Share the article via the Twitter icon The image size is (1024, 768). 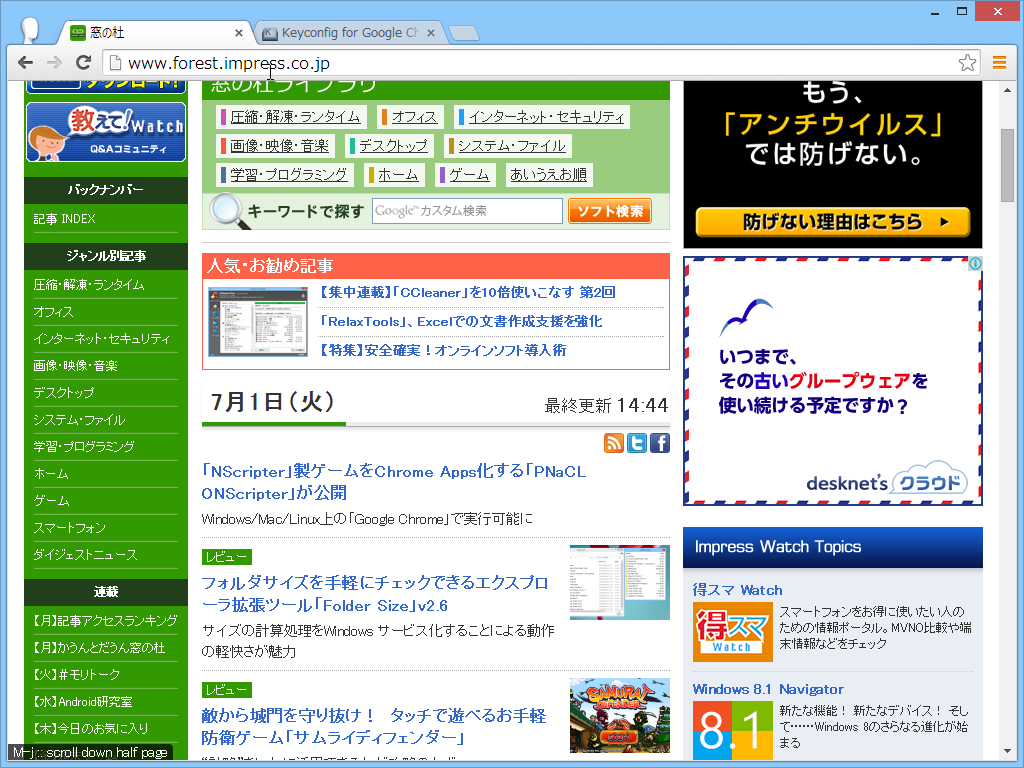click(637, 442)
